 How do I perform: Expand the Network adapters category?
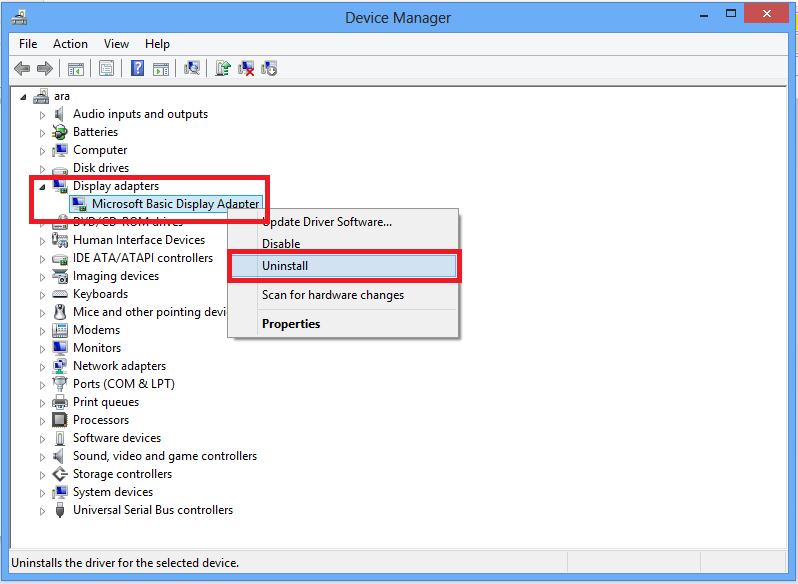coord(42,366)
